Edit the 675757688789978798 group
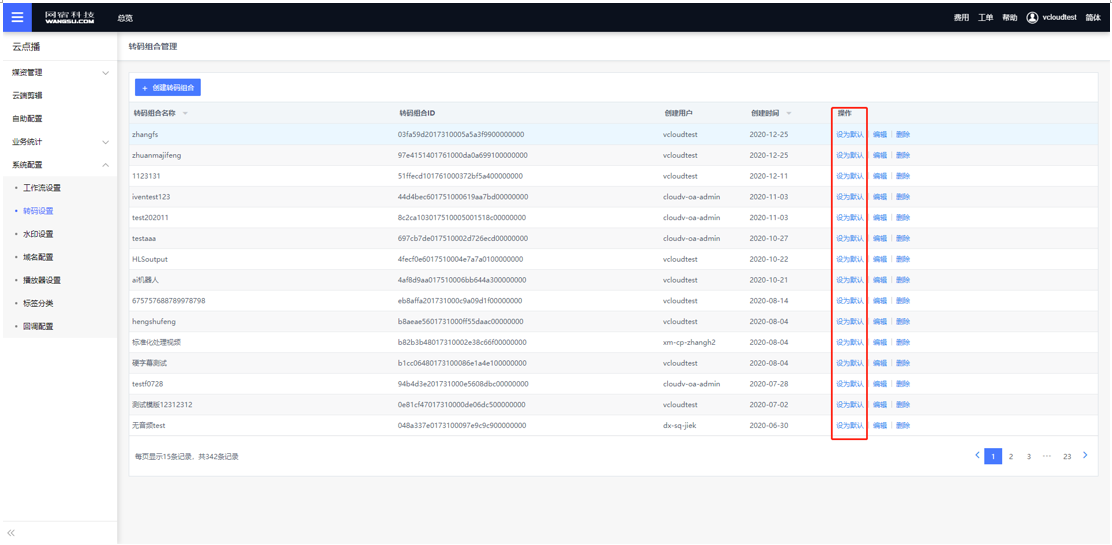Viewport: 1112px width, 545px height. tap(879, 301)
